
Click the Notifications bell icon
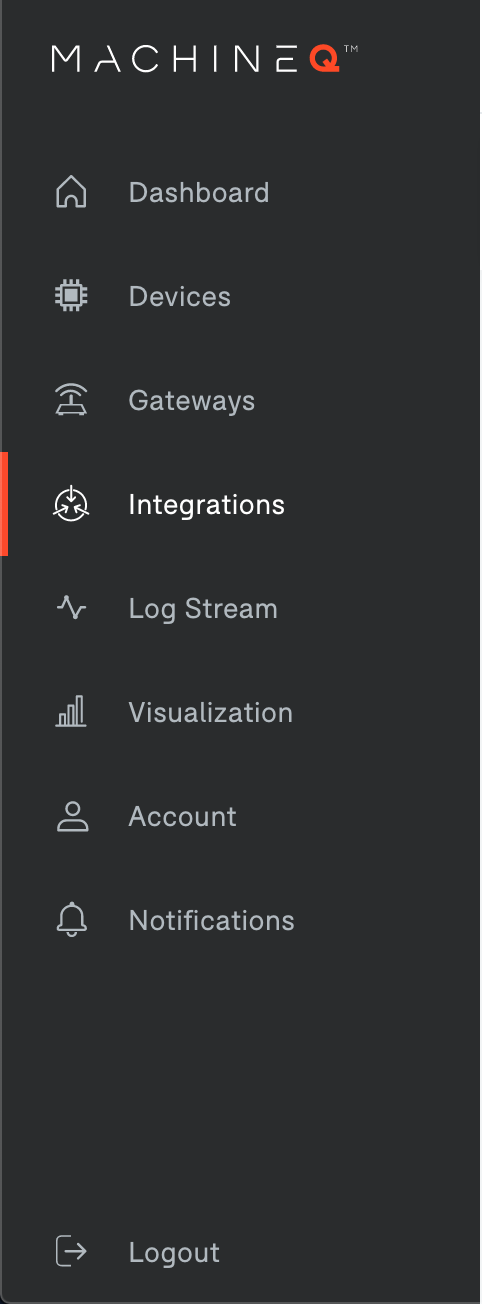71,920
